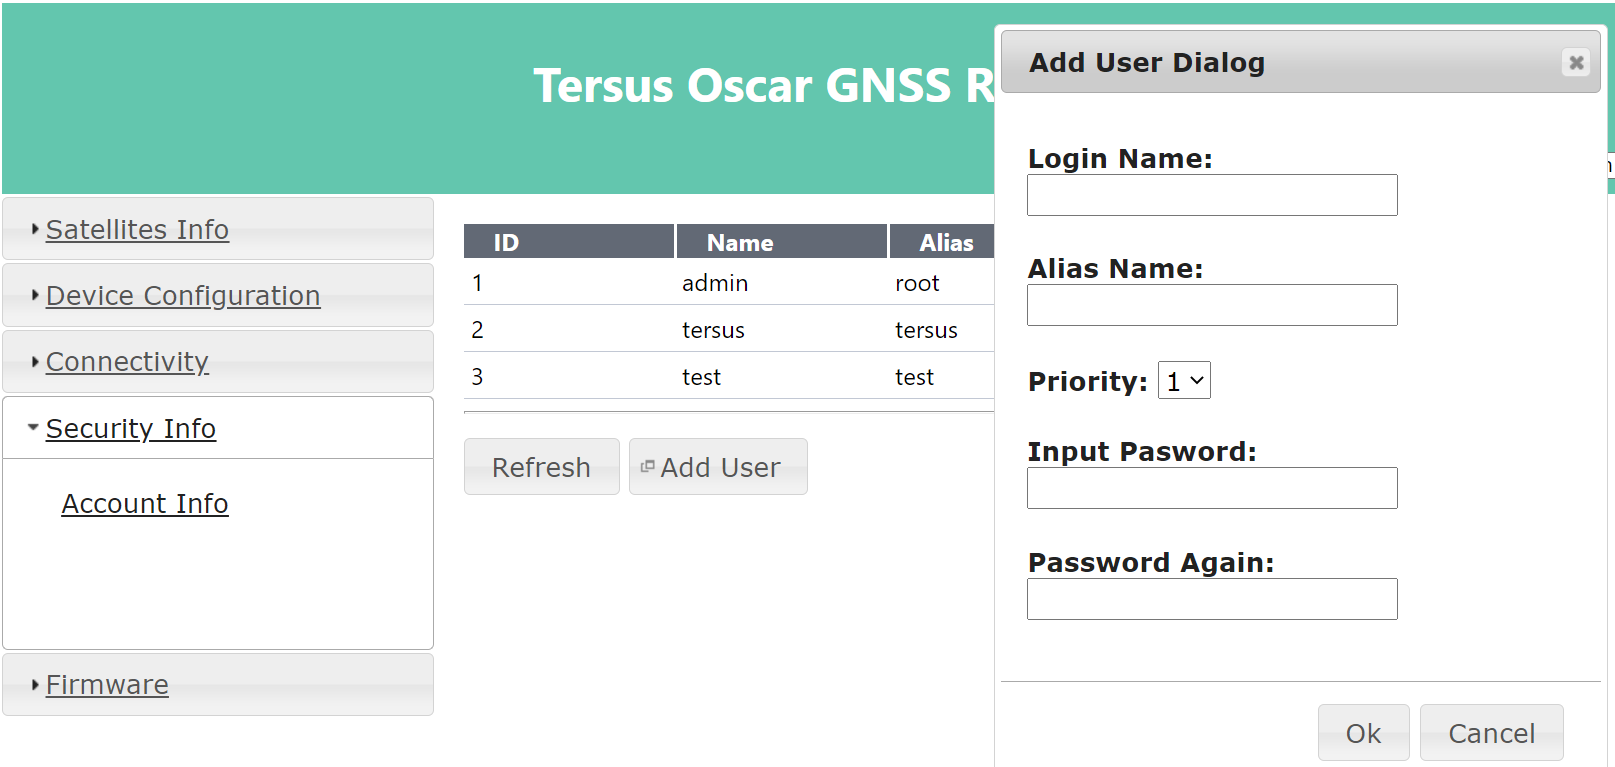The width and height of the screenshot is (1615, 767).
Task: Click the Alias Name input field
Action: [1212, 305]
